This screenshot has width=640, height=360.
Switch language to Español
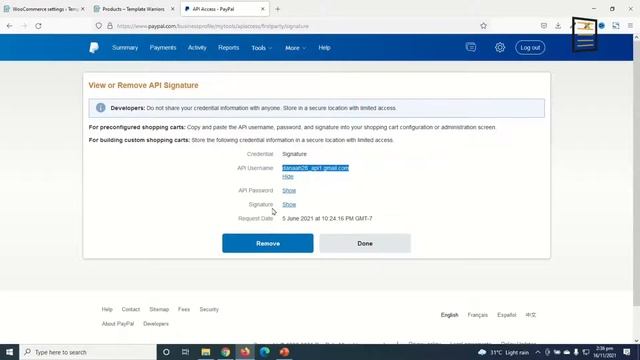pos(507,315)
